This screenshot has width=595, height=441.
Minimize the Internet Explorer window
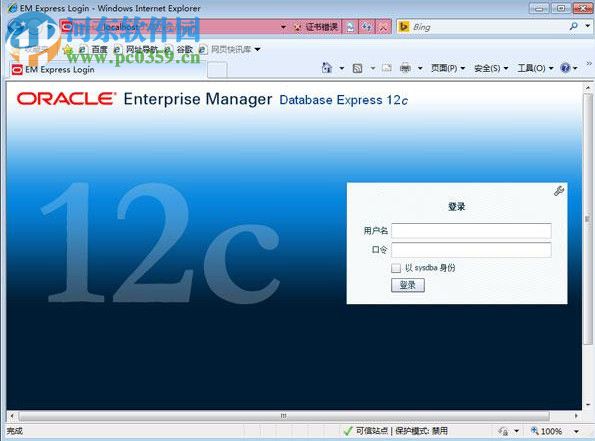point(539,8)
